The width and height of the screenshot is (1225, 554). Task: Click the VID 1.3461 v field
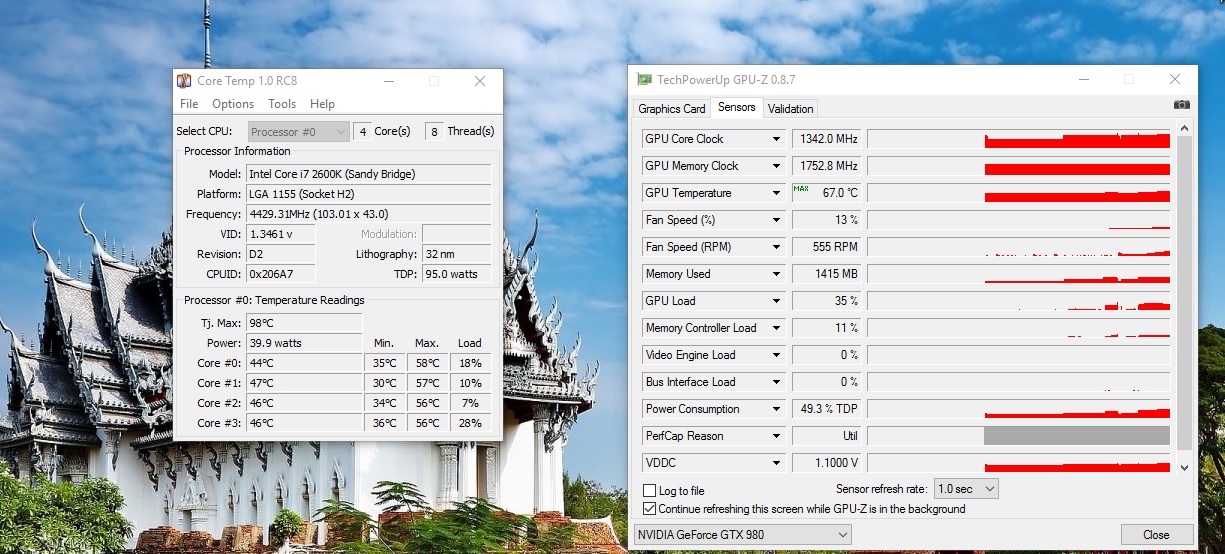tap(281, 234)
